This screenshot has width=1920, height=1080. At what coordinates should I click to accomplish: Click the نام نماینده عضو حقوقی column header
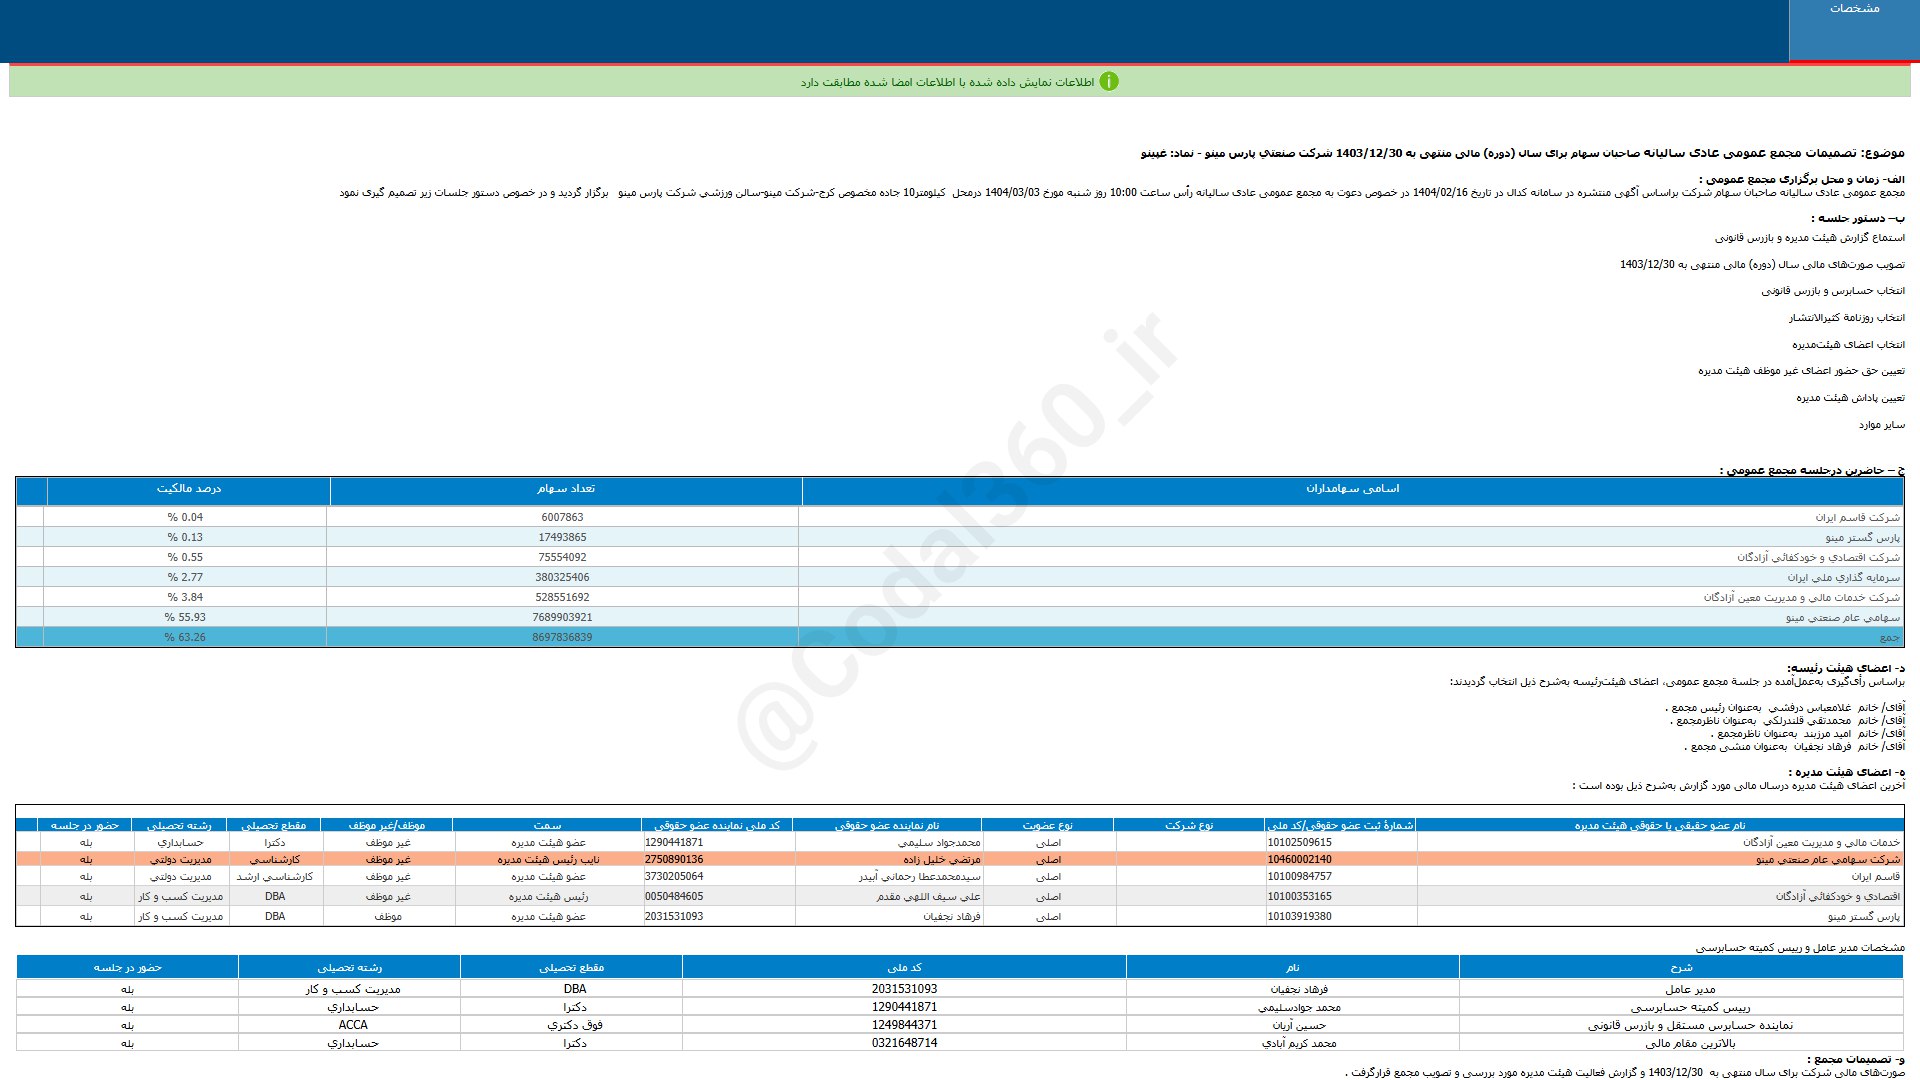click(x=887, y=826)
